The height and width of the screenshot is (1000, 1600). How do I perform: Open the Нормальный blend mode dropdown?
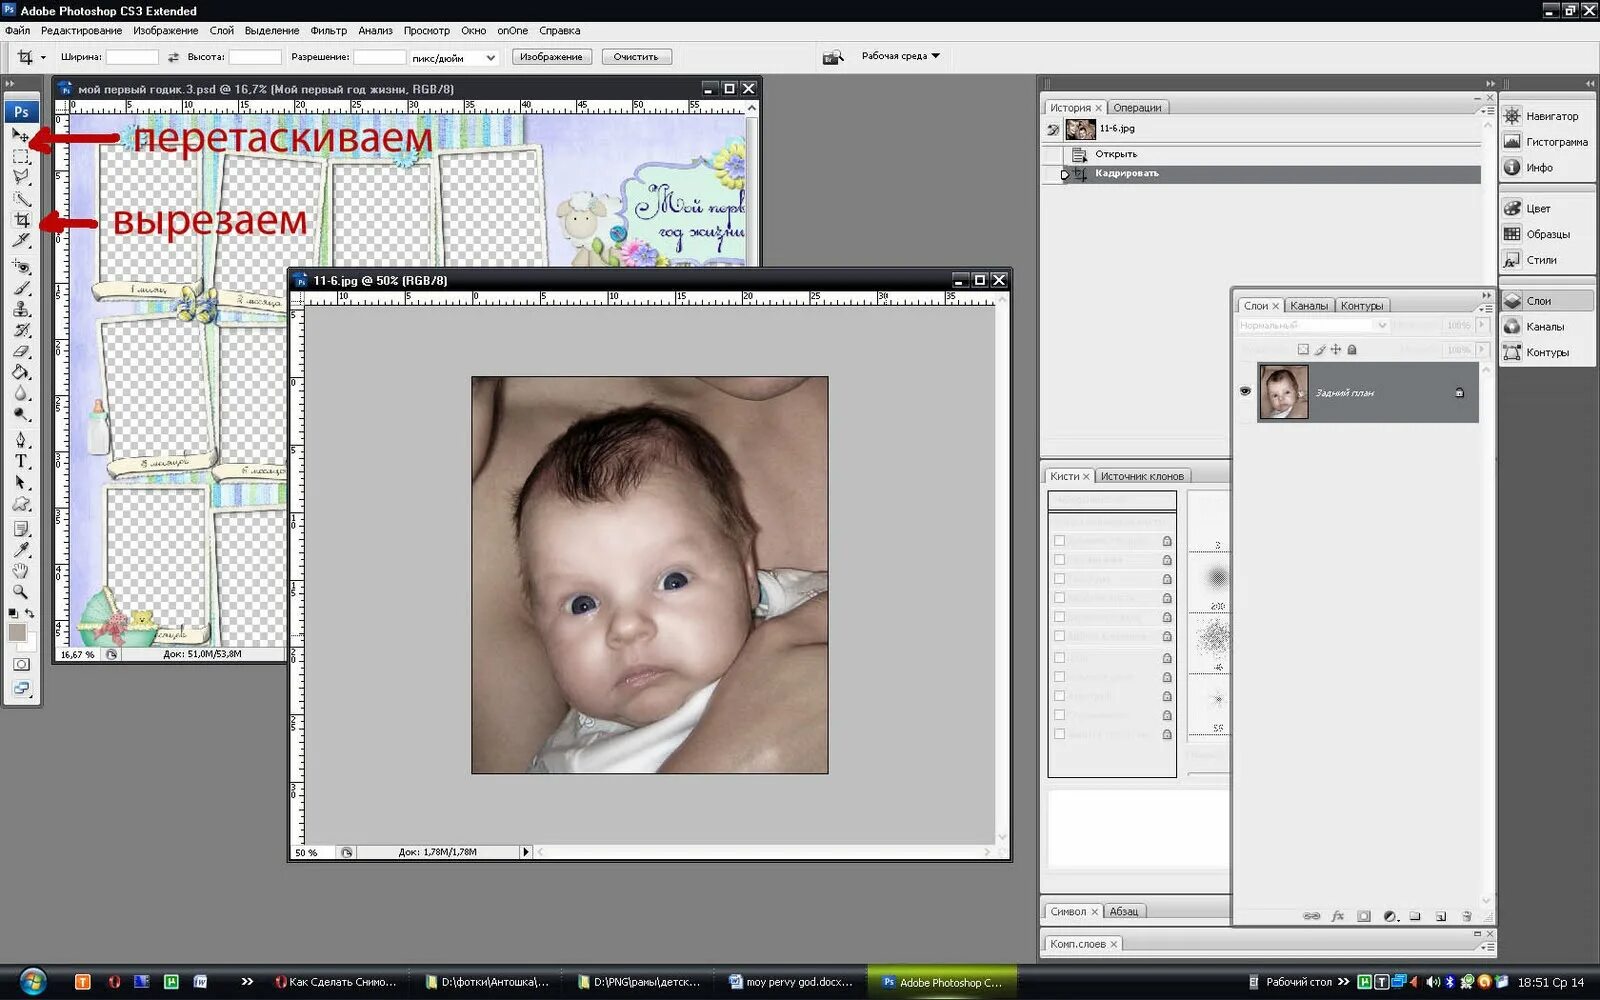click(x=1313, y=325)
